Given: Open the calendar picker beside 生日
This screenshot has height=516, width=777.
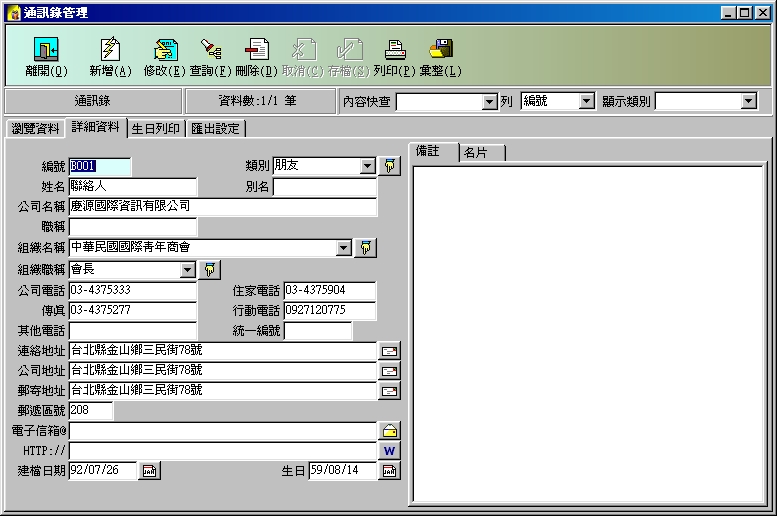Looking at the screenshot, I should [x=390, y=471].
